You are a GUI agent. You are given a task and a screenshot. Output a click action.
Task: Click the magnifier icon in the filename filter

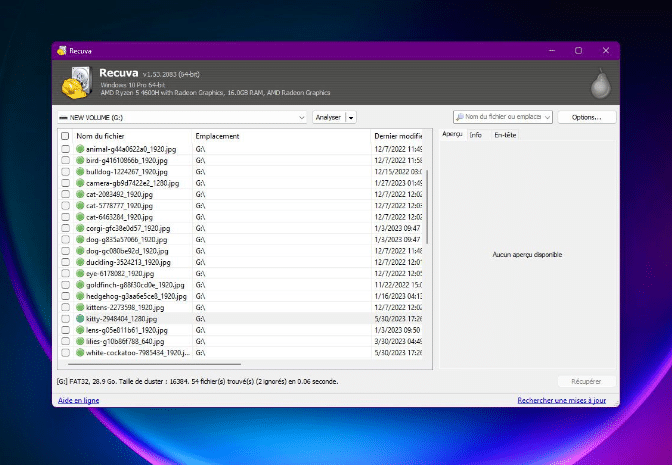point(459,117)
